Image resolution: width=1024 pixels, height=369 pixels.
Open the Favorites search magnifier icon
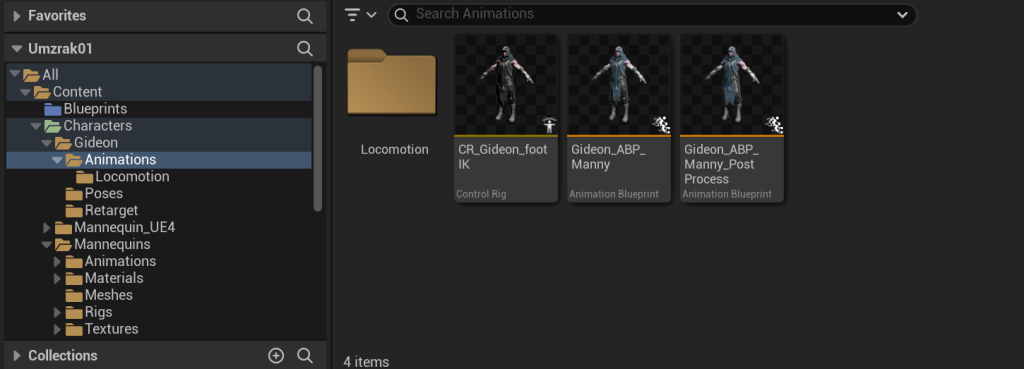(305, 16)
